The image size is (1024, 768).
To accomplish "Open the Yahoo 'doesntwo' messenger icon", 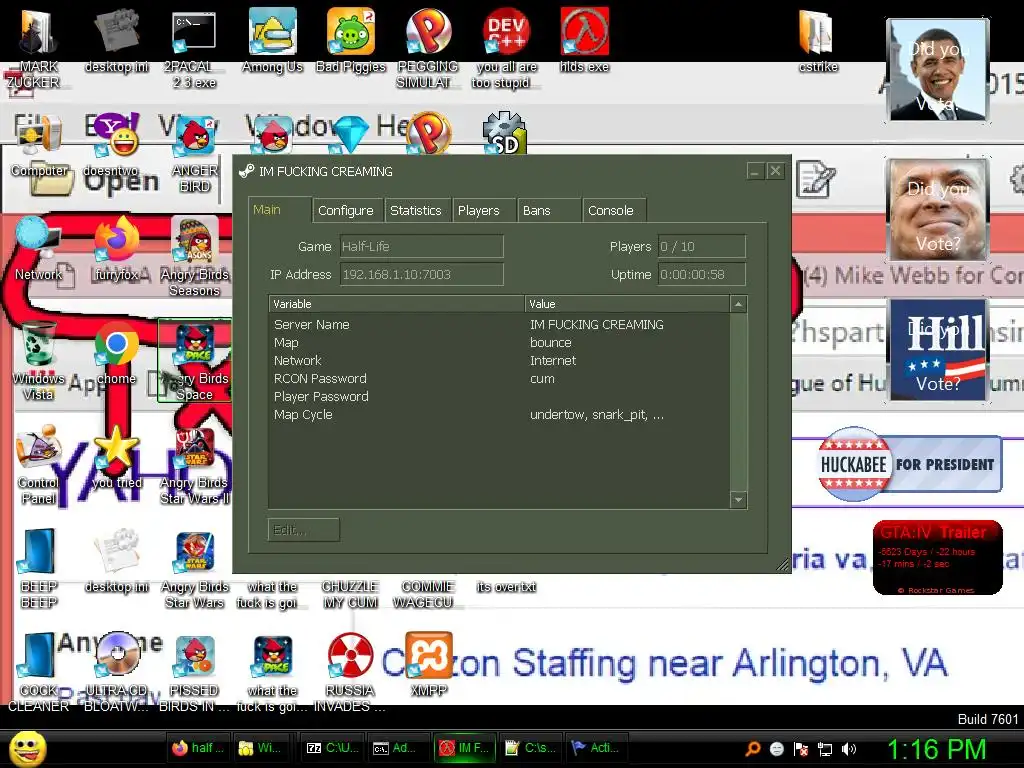I will tap(116, 136).
